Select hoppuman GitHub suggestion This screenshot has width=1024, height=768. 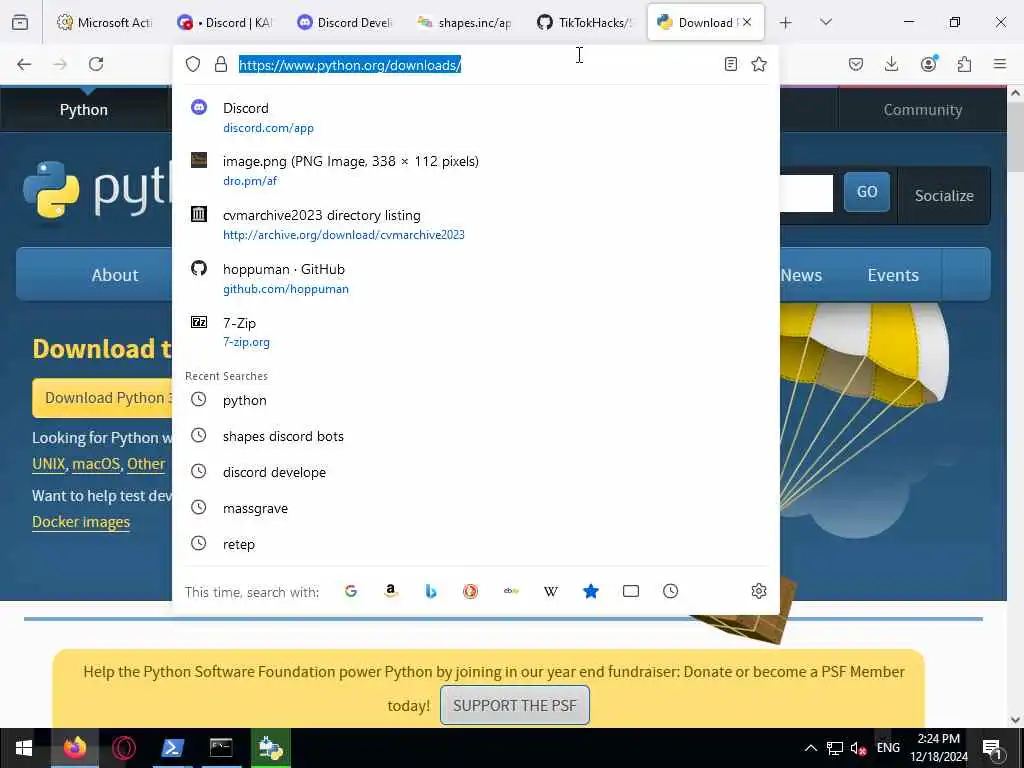click(x=475, y=278)
